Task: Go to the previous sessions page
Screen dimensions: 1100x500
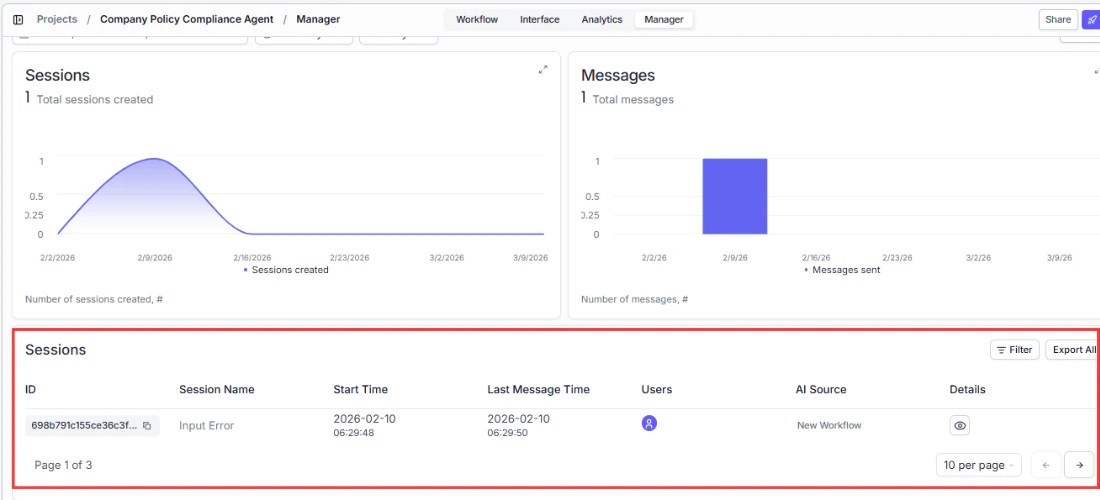Action: coord(1046,465)
